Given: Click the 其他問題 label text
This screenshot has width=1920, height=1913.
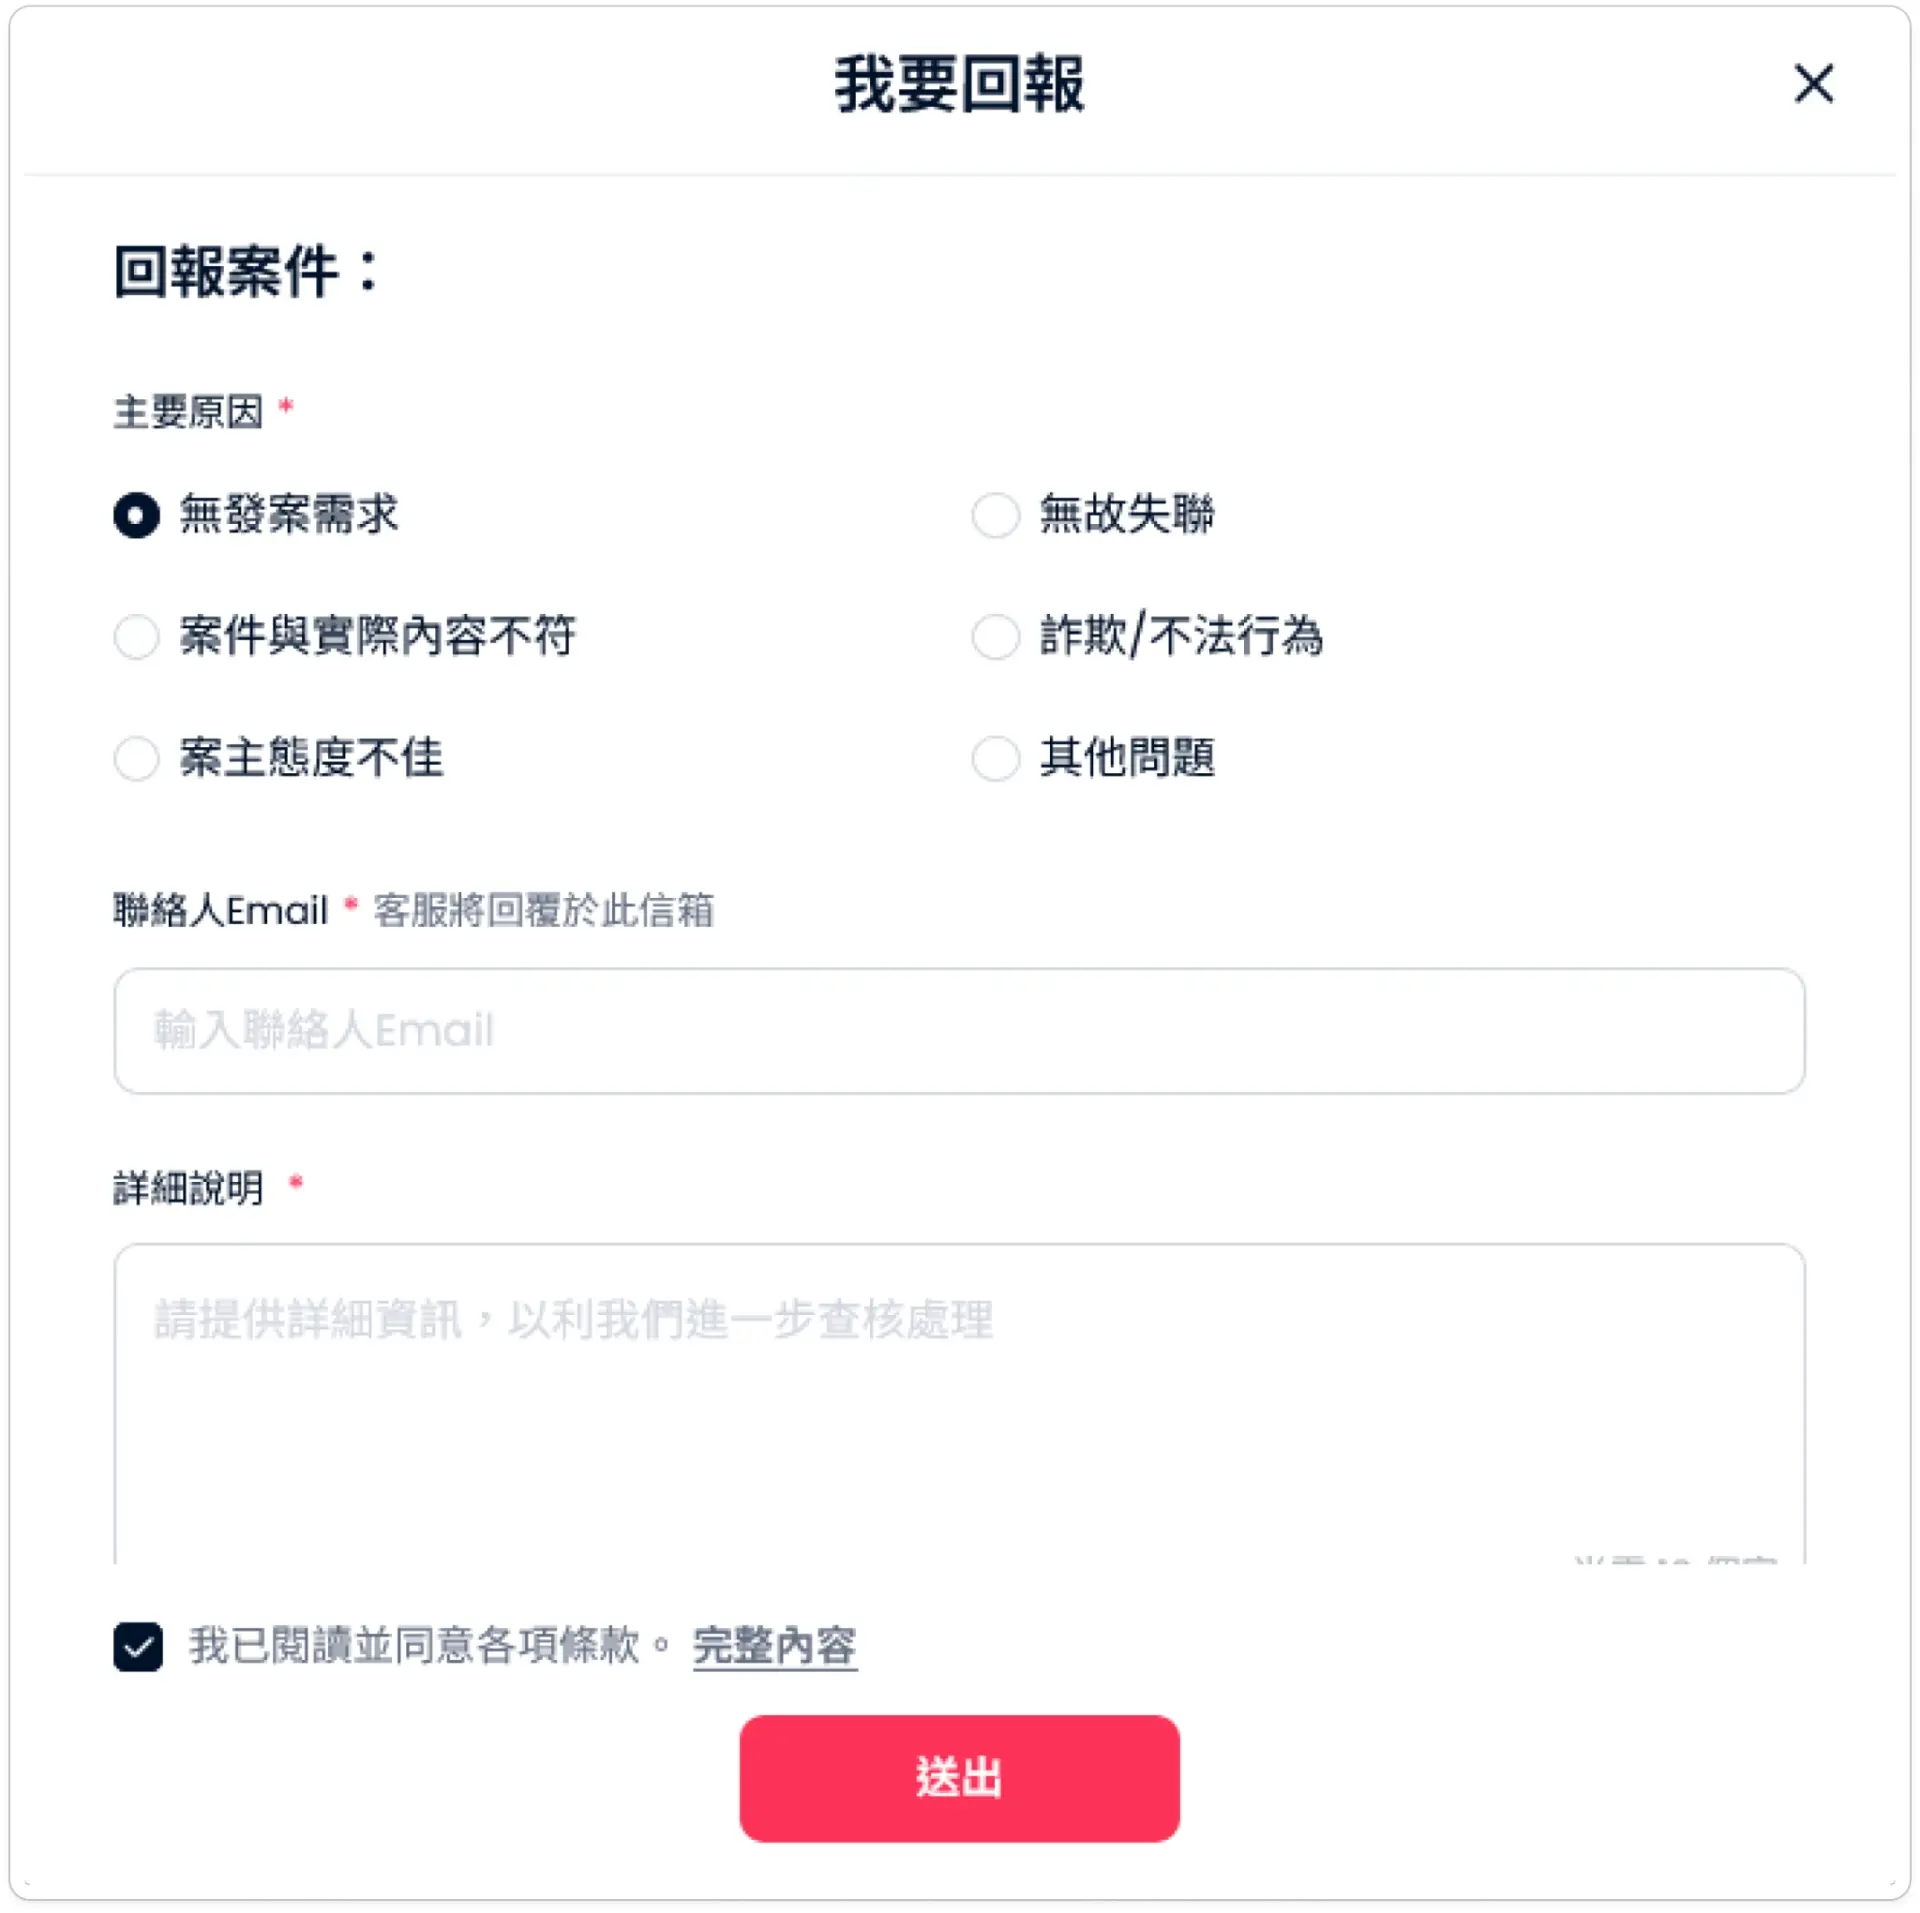Looking at the screenshot, I should [x=1127, y=758].
